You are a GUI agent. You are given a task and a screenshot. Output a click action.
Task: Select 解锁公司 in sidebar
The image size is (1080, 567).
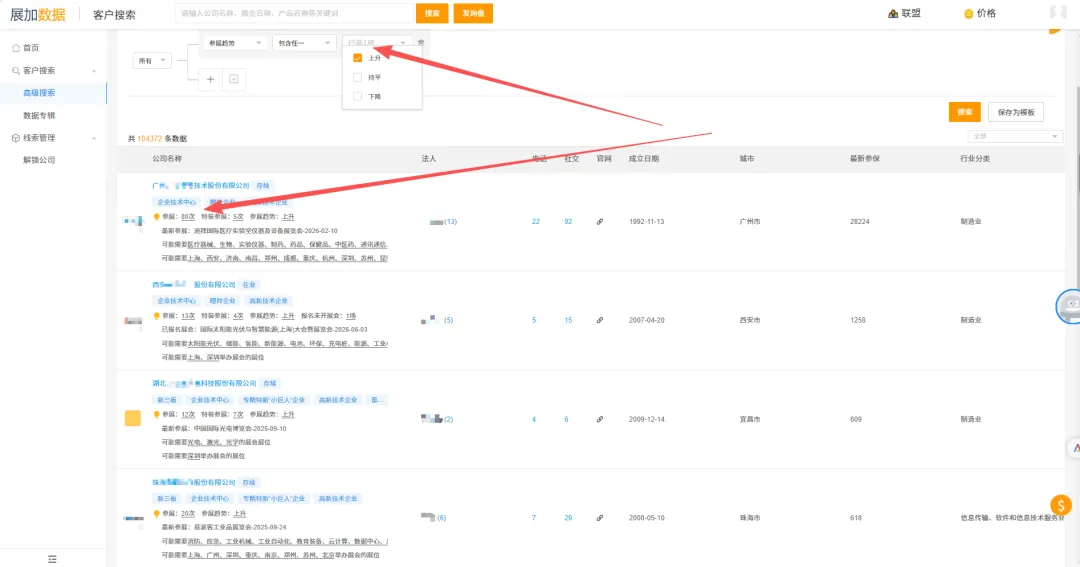[x=39, y=160]
